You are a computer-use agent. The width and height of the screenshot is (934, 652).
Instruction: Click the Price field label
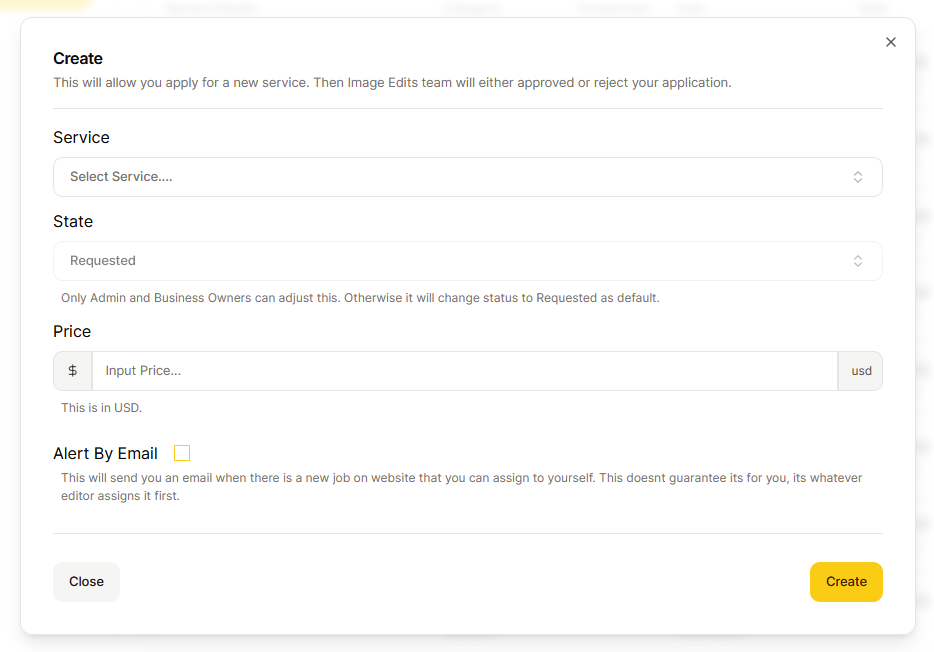(72, 332)
